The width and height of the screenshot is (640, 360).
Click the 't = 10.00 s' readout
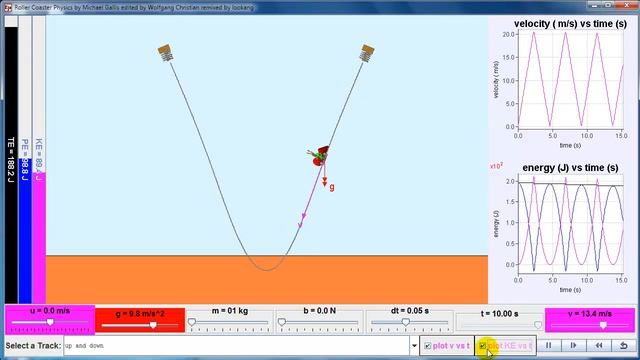(x=499, y=313)
